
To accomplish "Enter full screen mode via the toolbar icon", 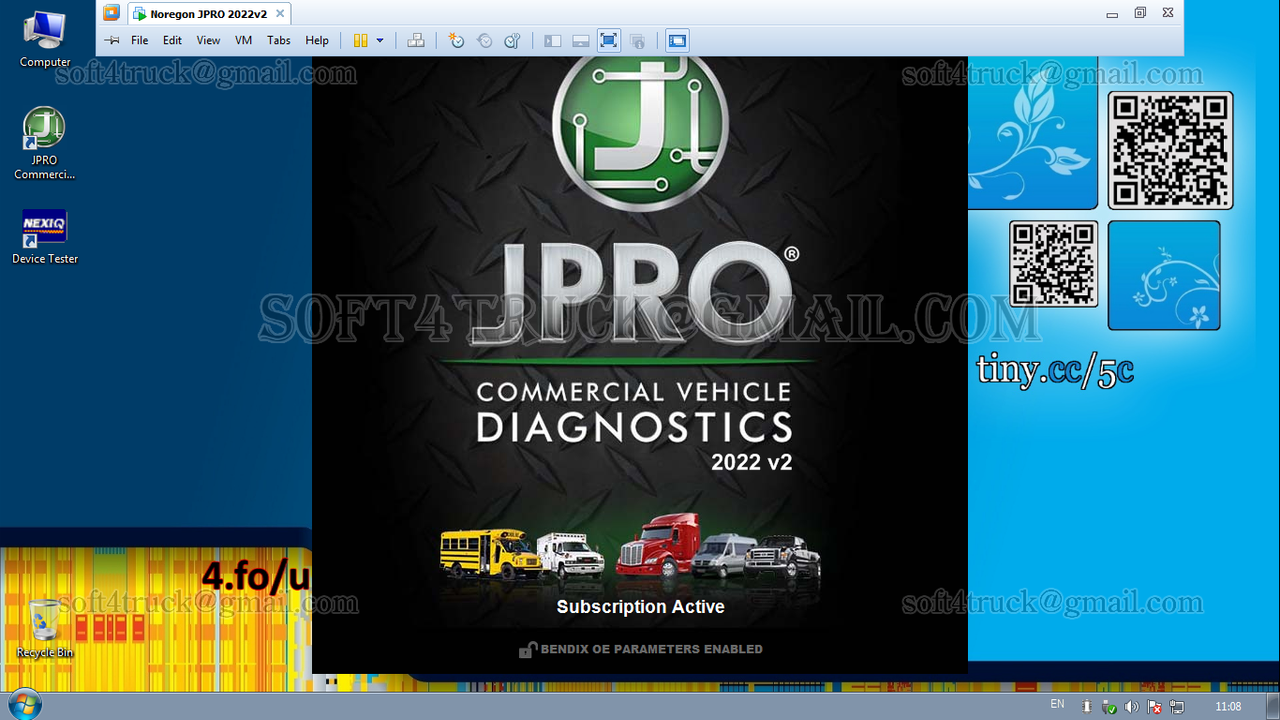I will pos(608,40).
